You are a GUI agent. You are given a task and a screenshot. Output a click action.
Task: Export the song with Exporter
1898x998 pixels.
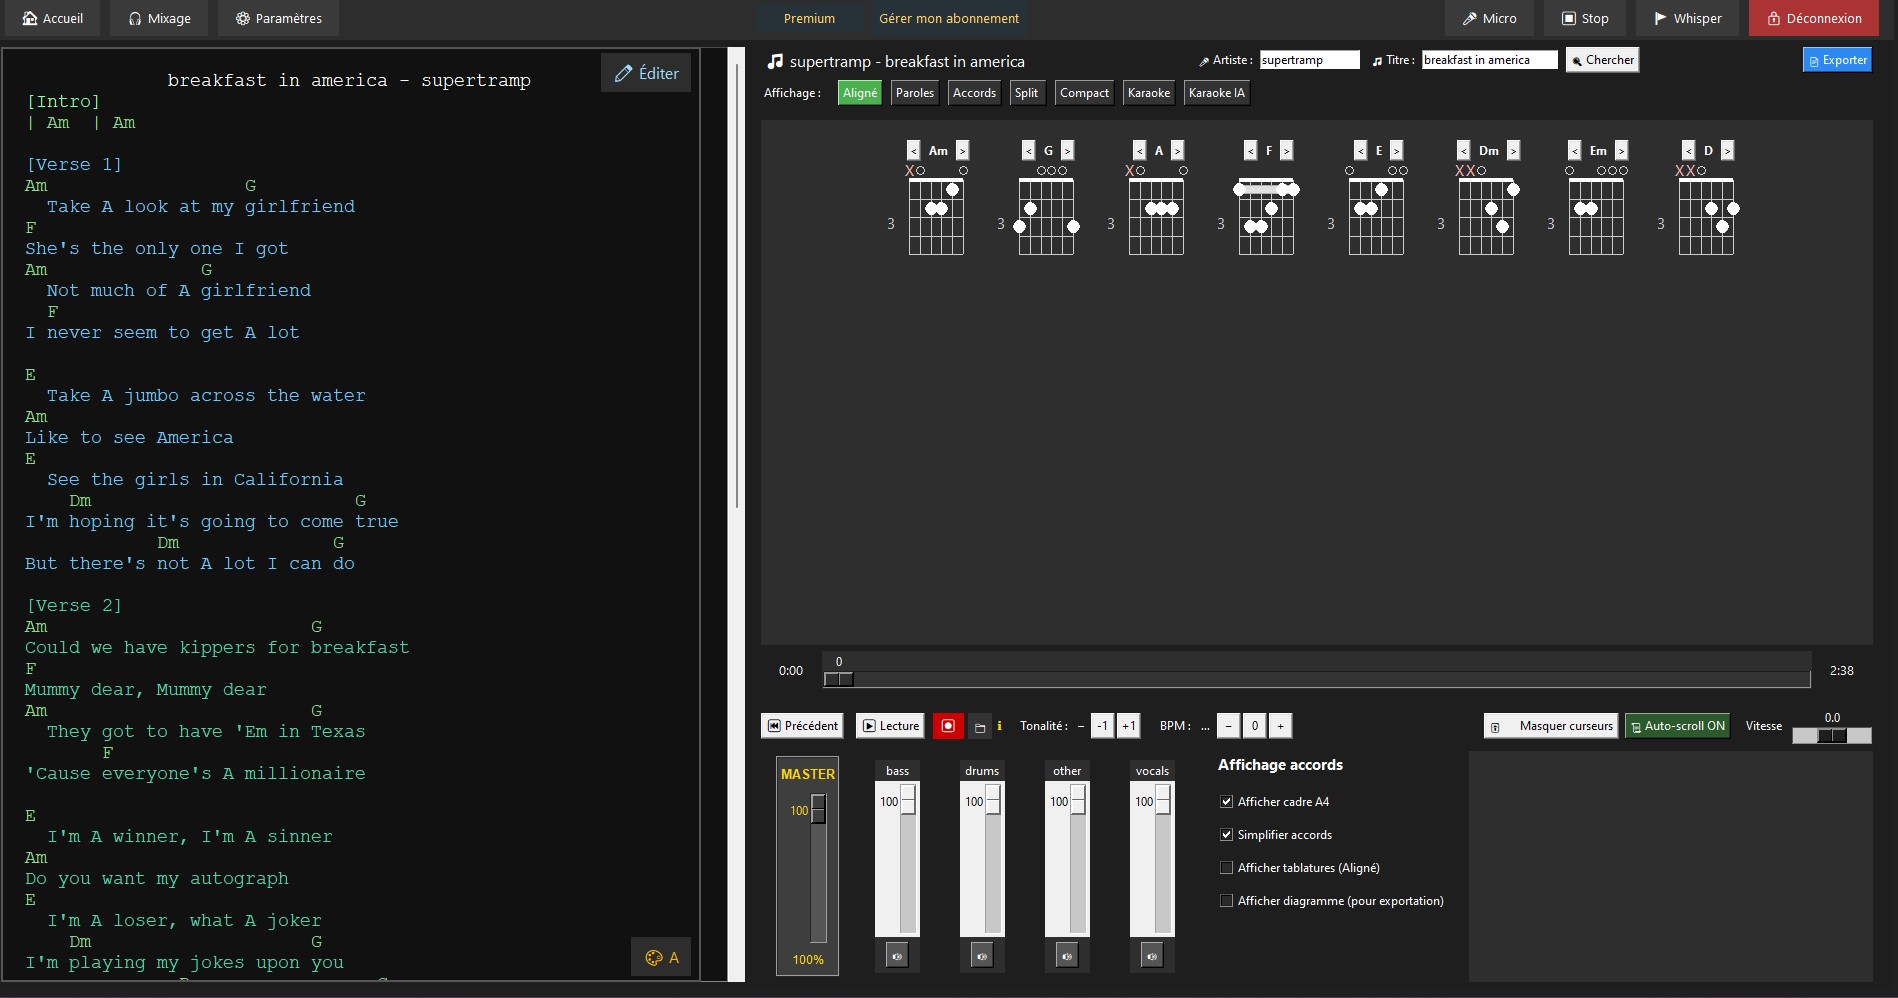[x=1837, y=60]
